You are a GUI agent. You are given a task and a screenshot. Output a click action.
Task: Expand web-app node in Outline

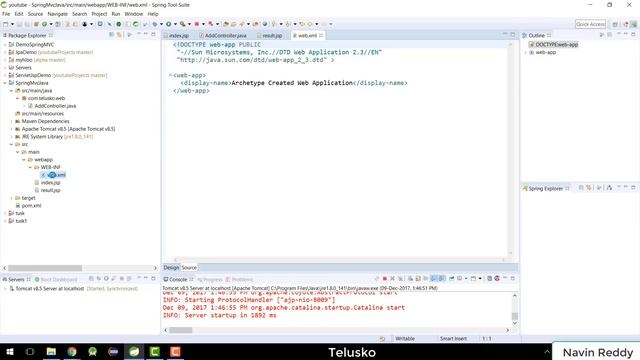[526, 52]
